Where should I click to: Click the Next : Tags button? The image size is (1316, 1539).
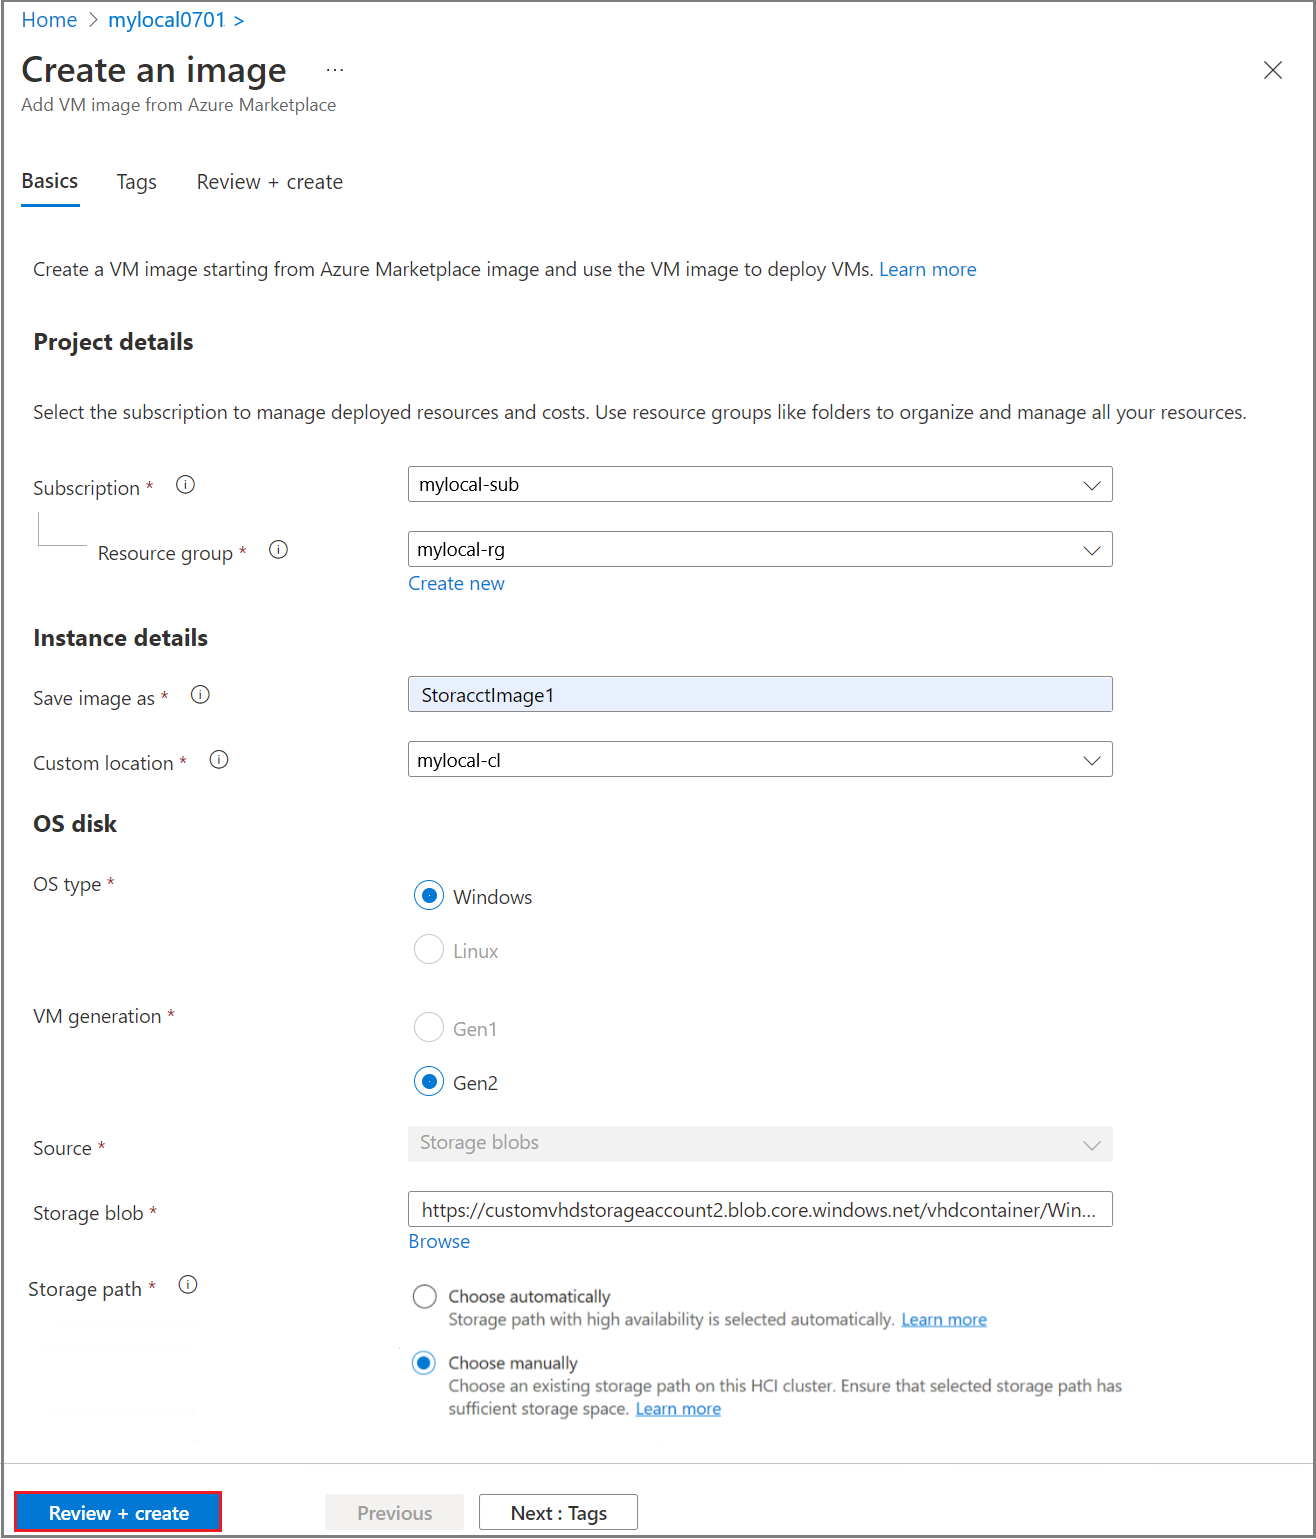[x=558, y=1513]
